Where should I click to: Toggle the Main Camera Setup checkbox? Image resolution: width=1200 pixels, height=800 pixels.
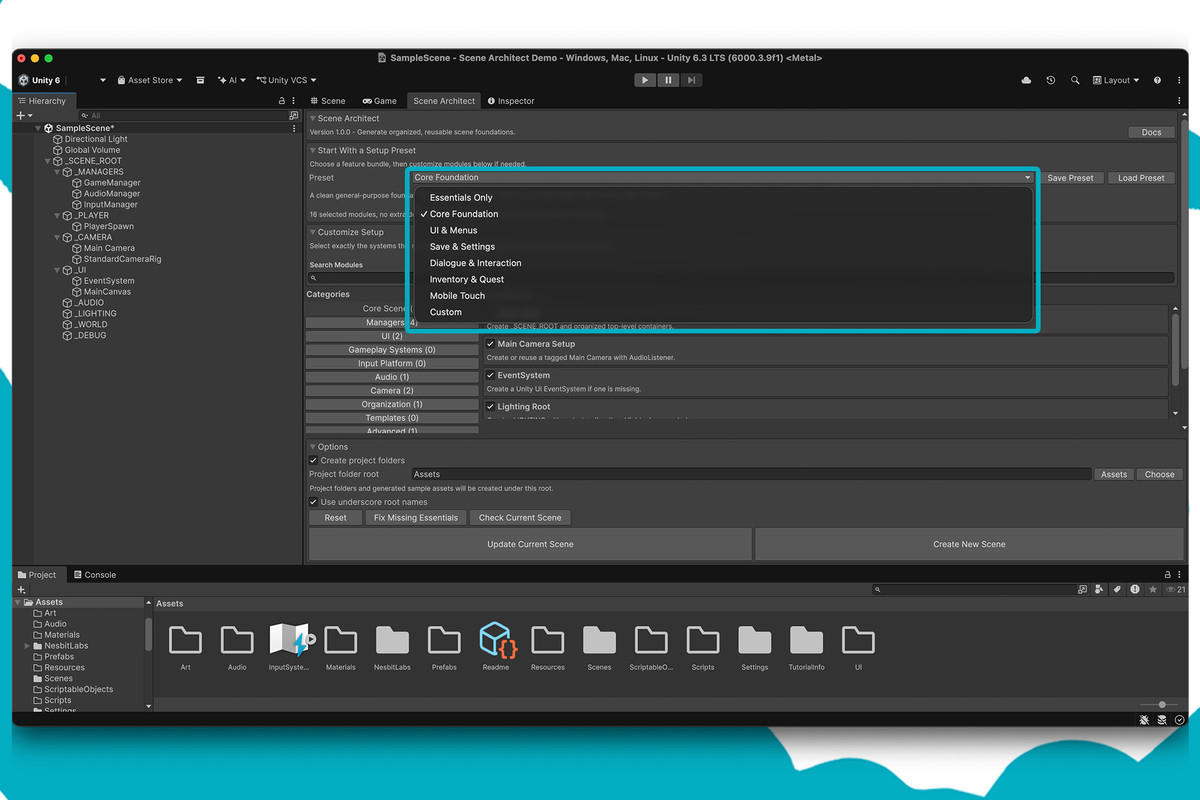click(491, 344)
